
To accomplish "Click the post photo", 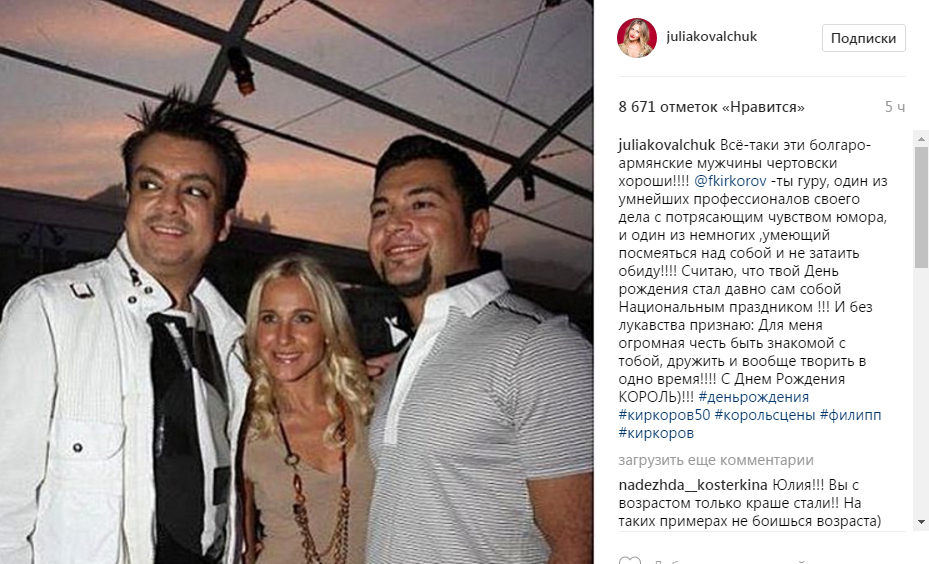I will pos(296,282).
